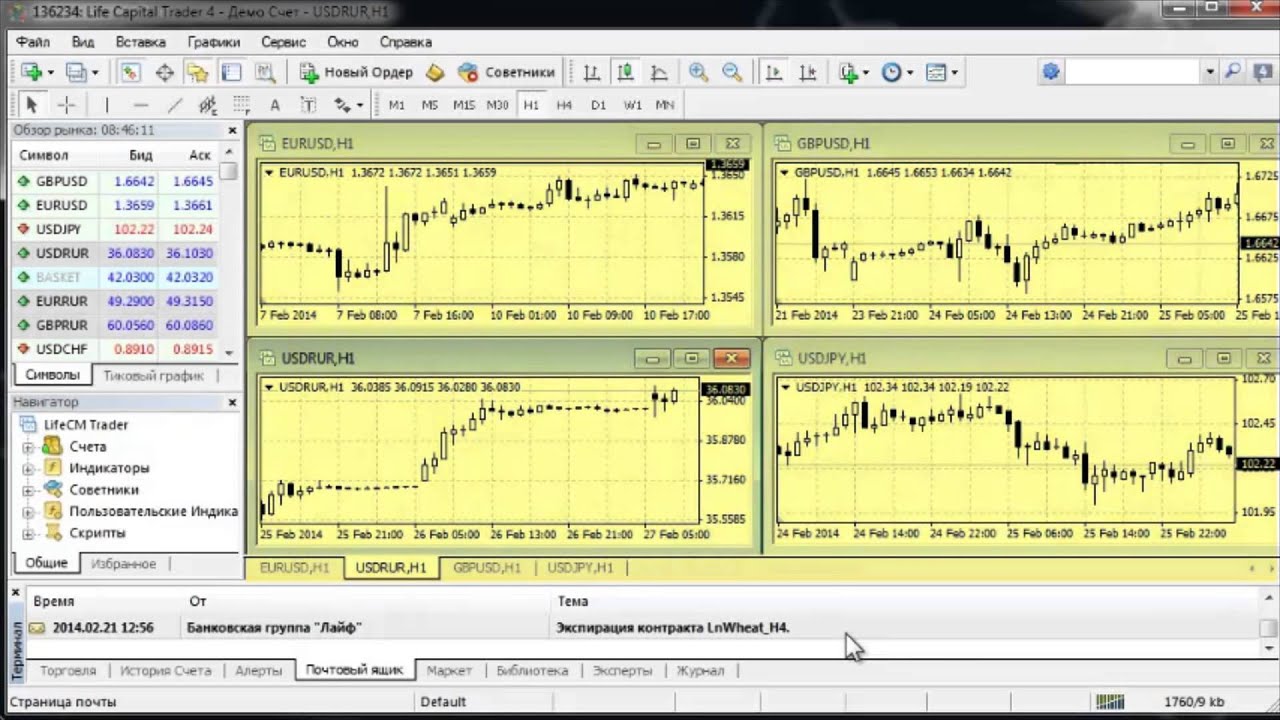Select the text label tool
The width and height of the screenshot is (1280, 720).
[308, 104]
